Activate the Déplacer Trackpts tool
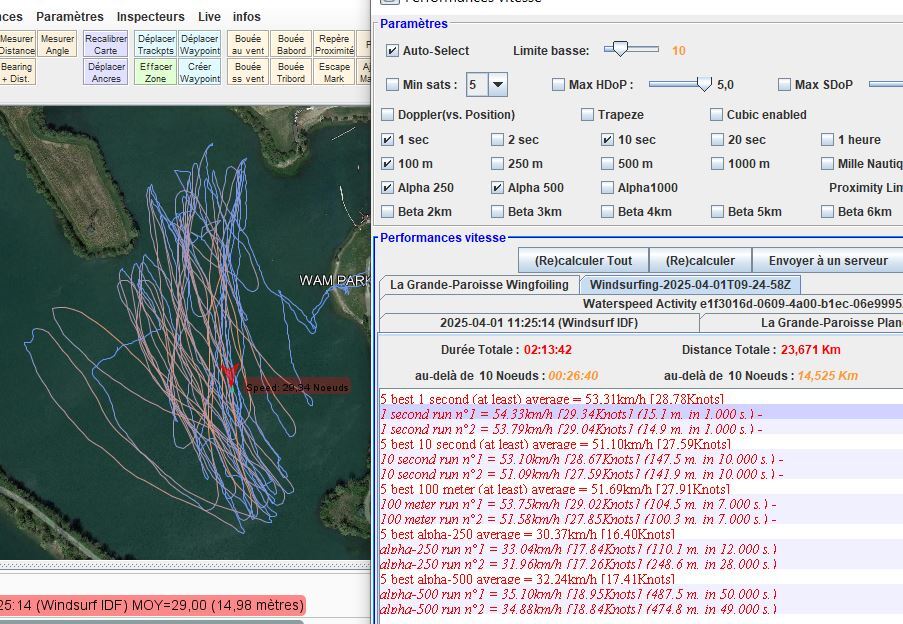Screen dimensions: 903x624 point(155,44)
